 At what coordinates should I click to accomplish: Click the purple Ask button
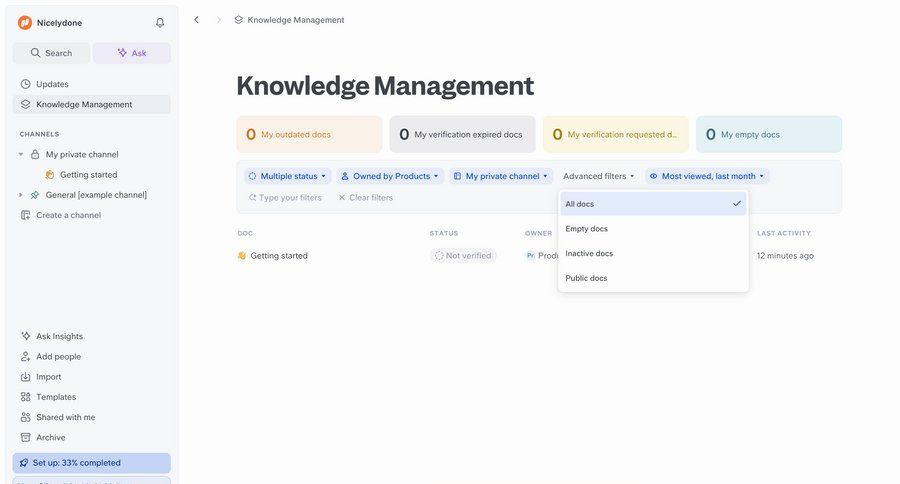[x=132, y=53]
